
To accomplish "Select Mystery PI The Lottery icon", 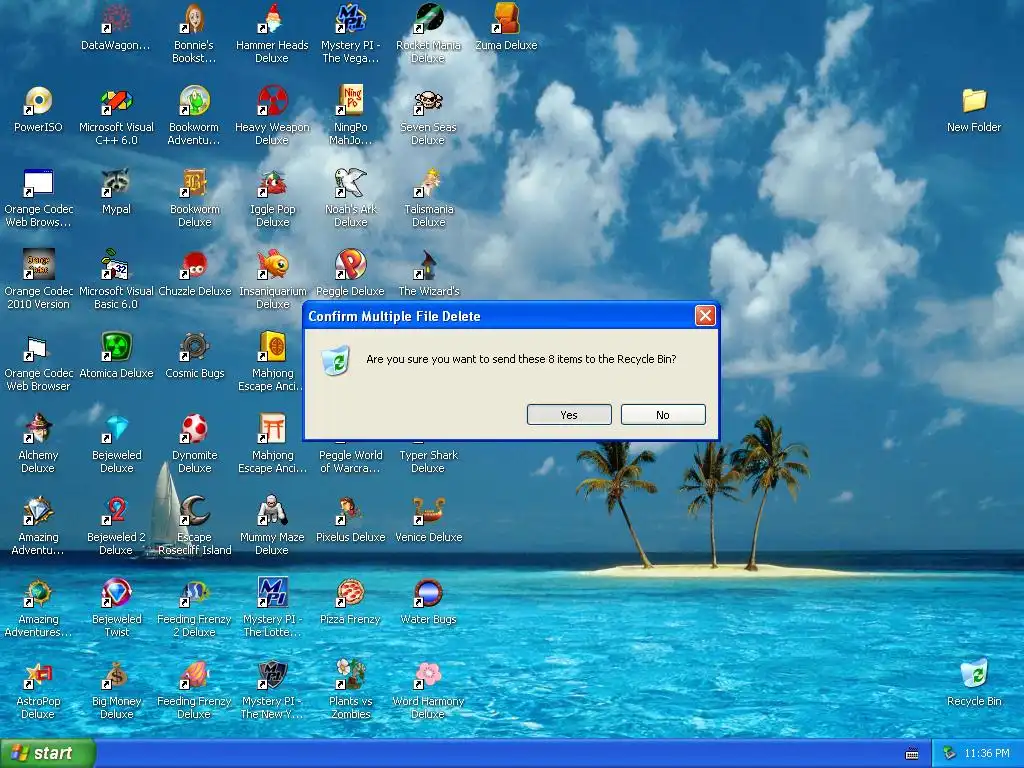I will (272, 609).
